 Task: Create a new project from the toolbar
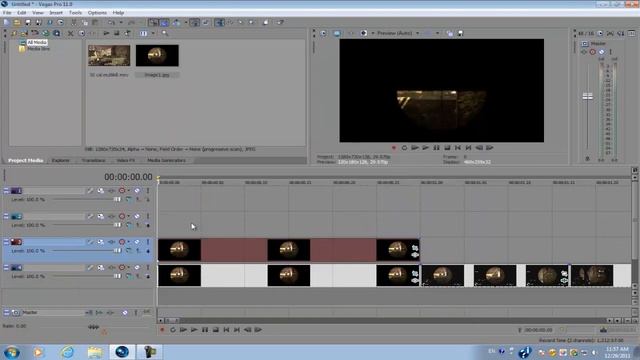(x=6, y=22)
